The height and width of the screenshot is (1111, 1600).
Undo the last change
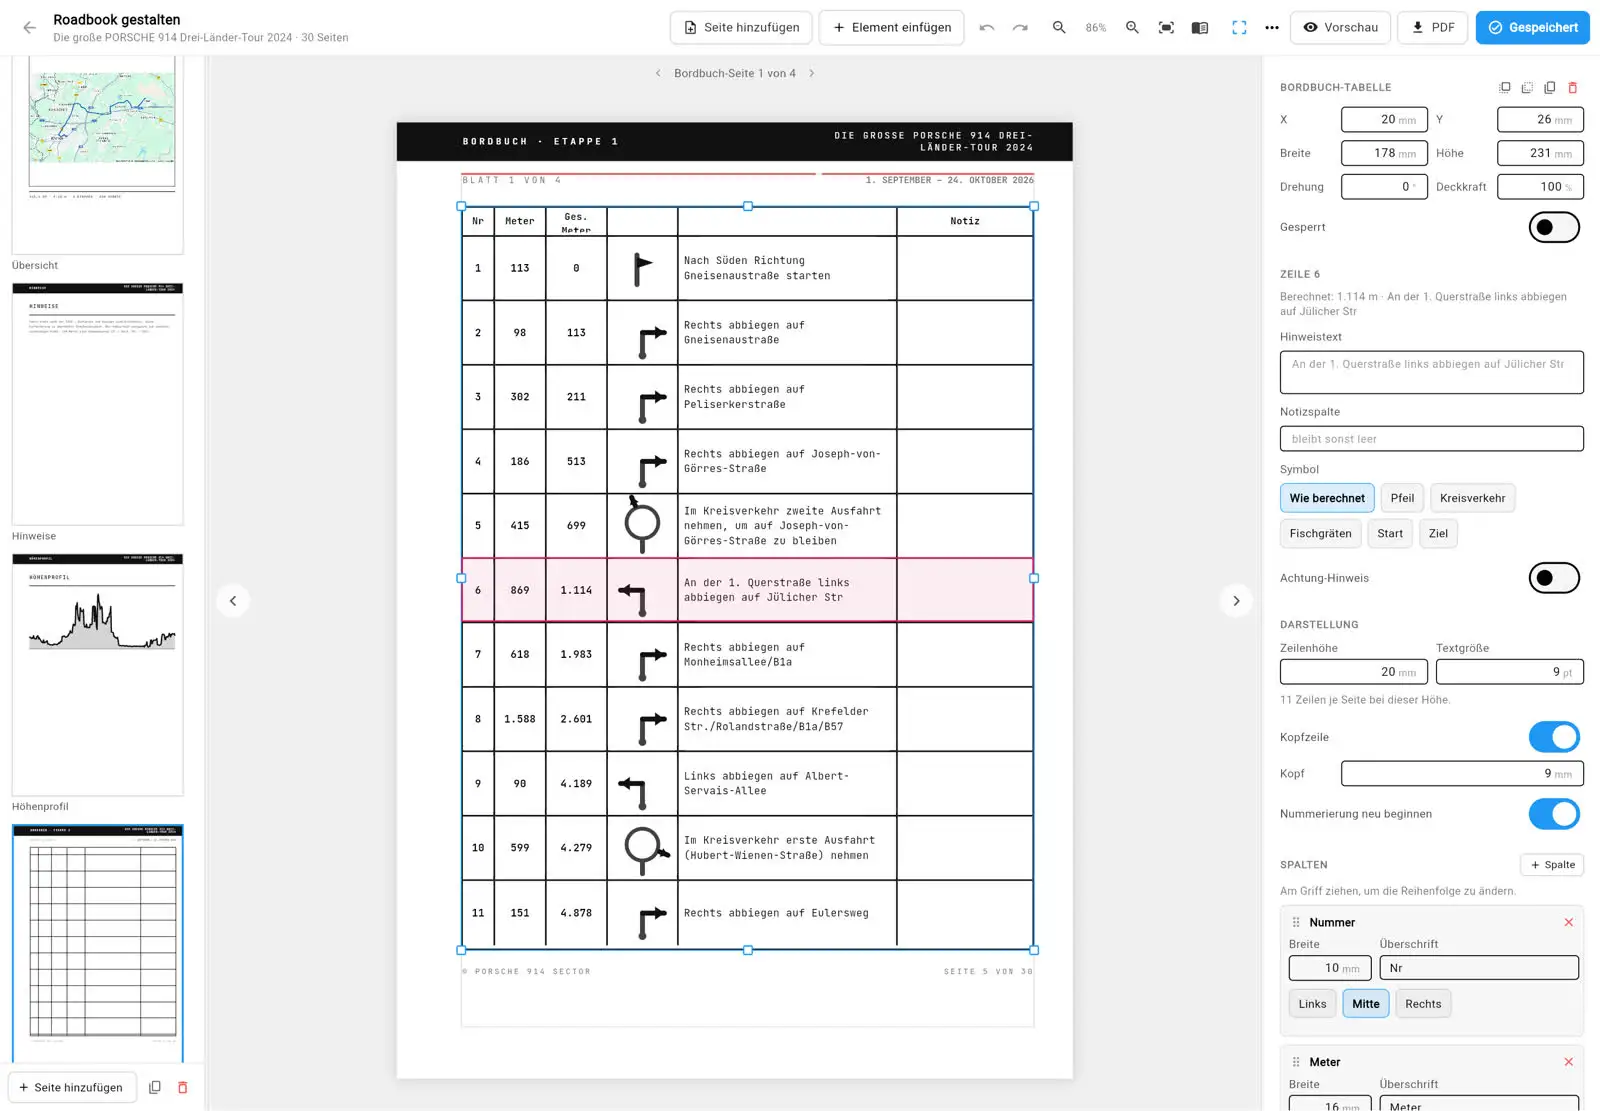coord(987,28)
